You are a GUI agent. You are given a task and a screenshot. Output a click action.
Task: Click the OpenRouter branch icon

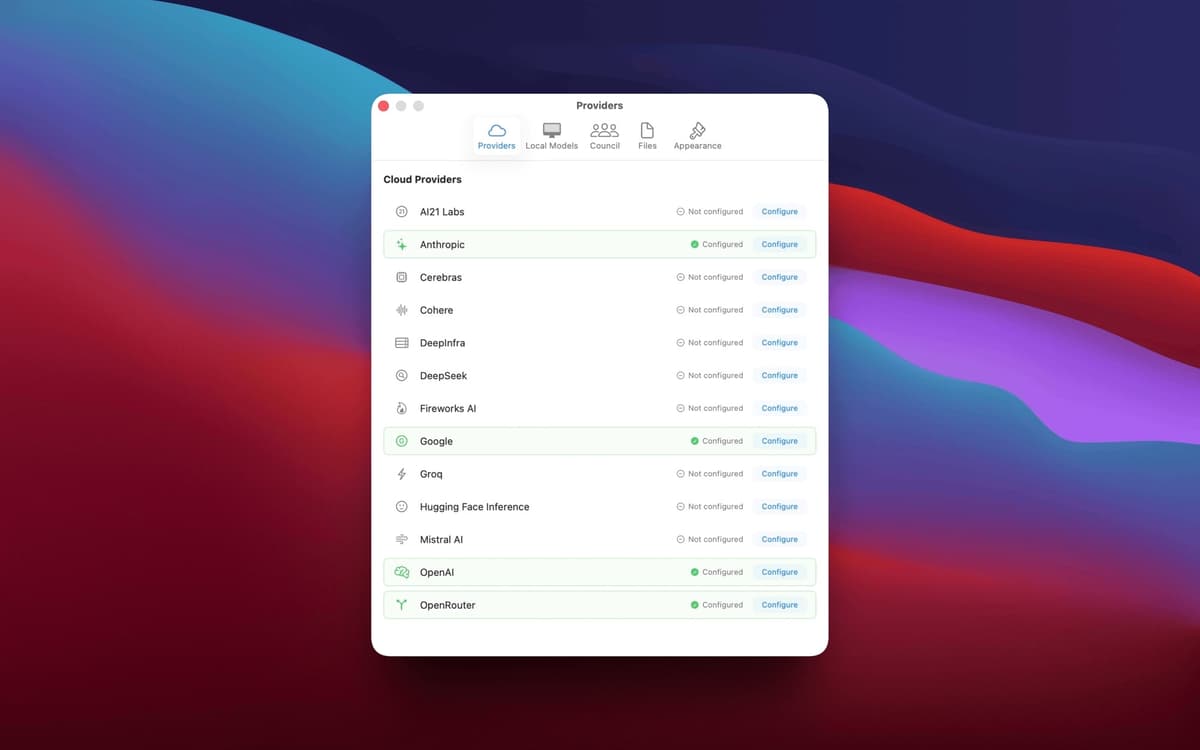pyautogui.click(x=402, y=605)
